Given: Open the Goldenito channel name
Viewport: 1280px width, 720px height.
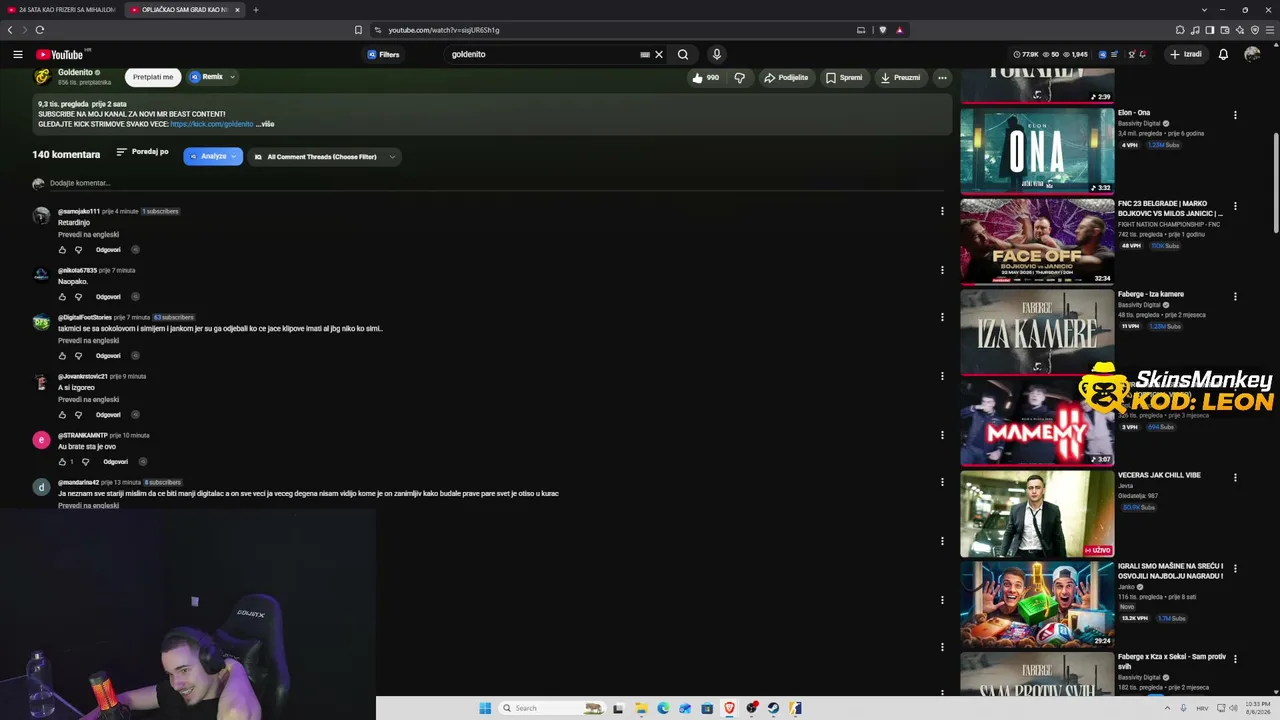Looking at the screenshot, I should click(75, 72).
